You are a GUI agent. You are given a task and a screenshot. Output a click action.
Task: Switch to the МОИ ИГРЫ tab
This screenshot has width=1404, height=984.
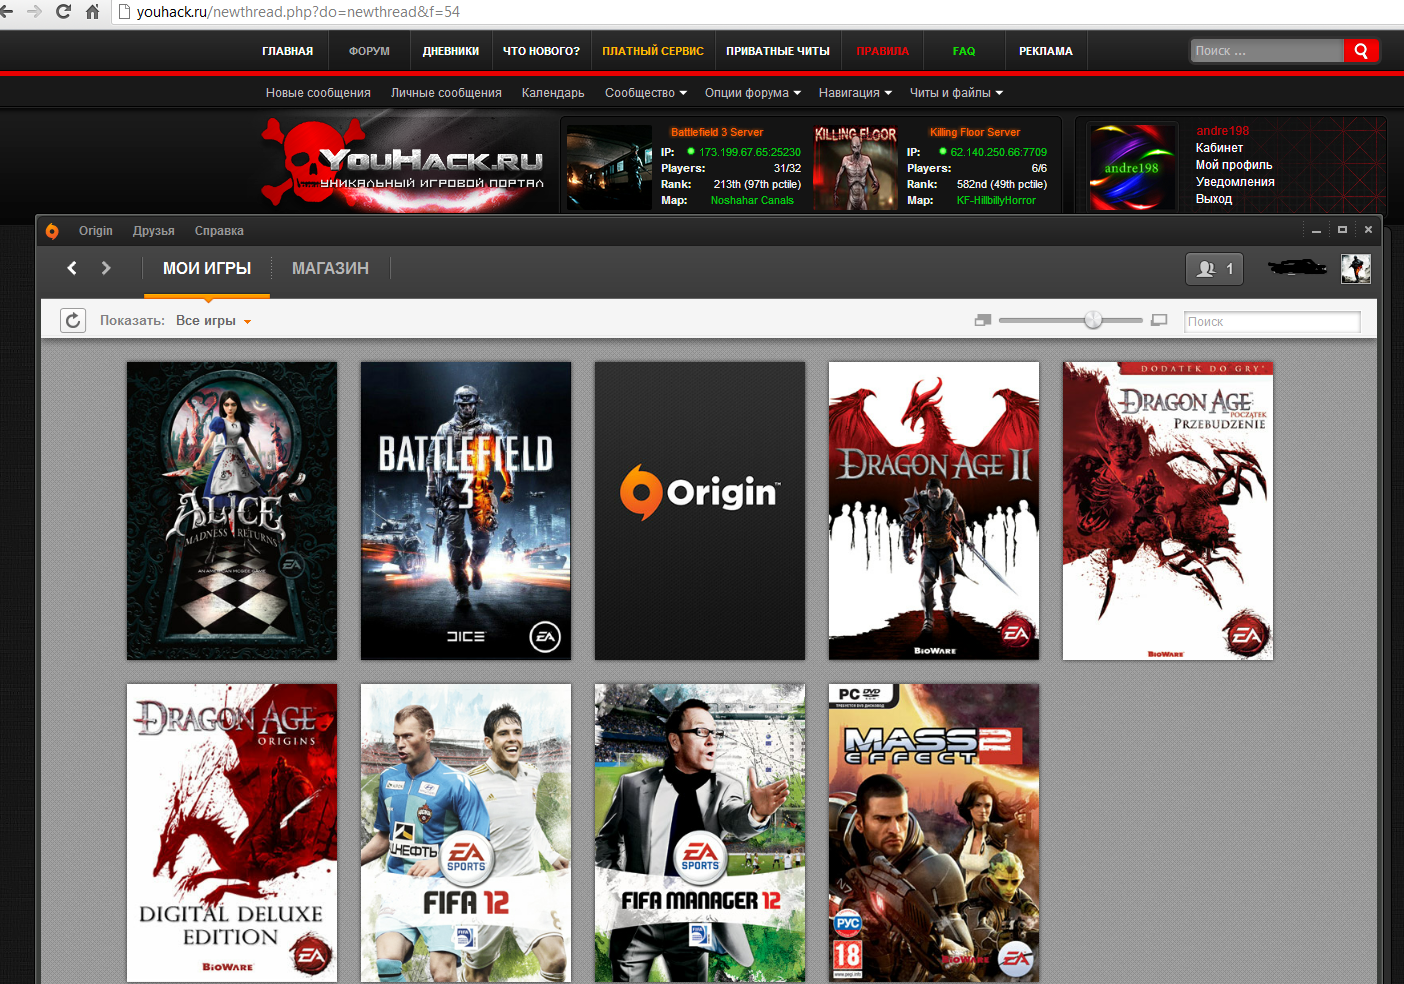tap(207, 268)
